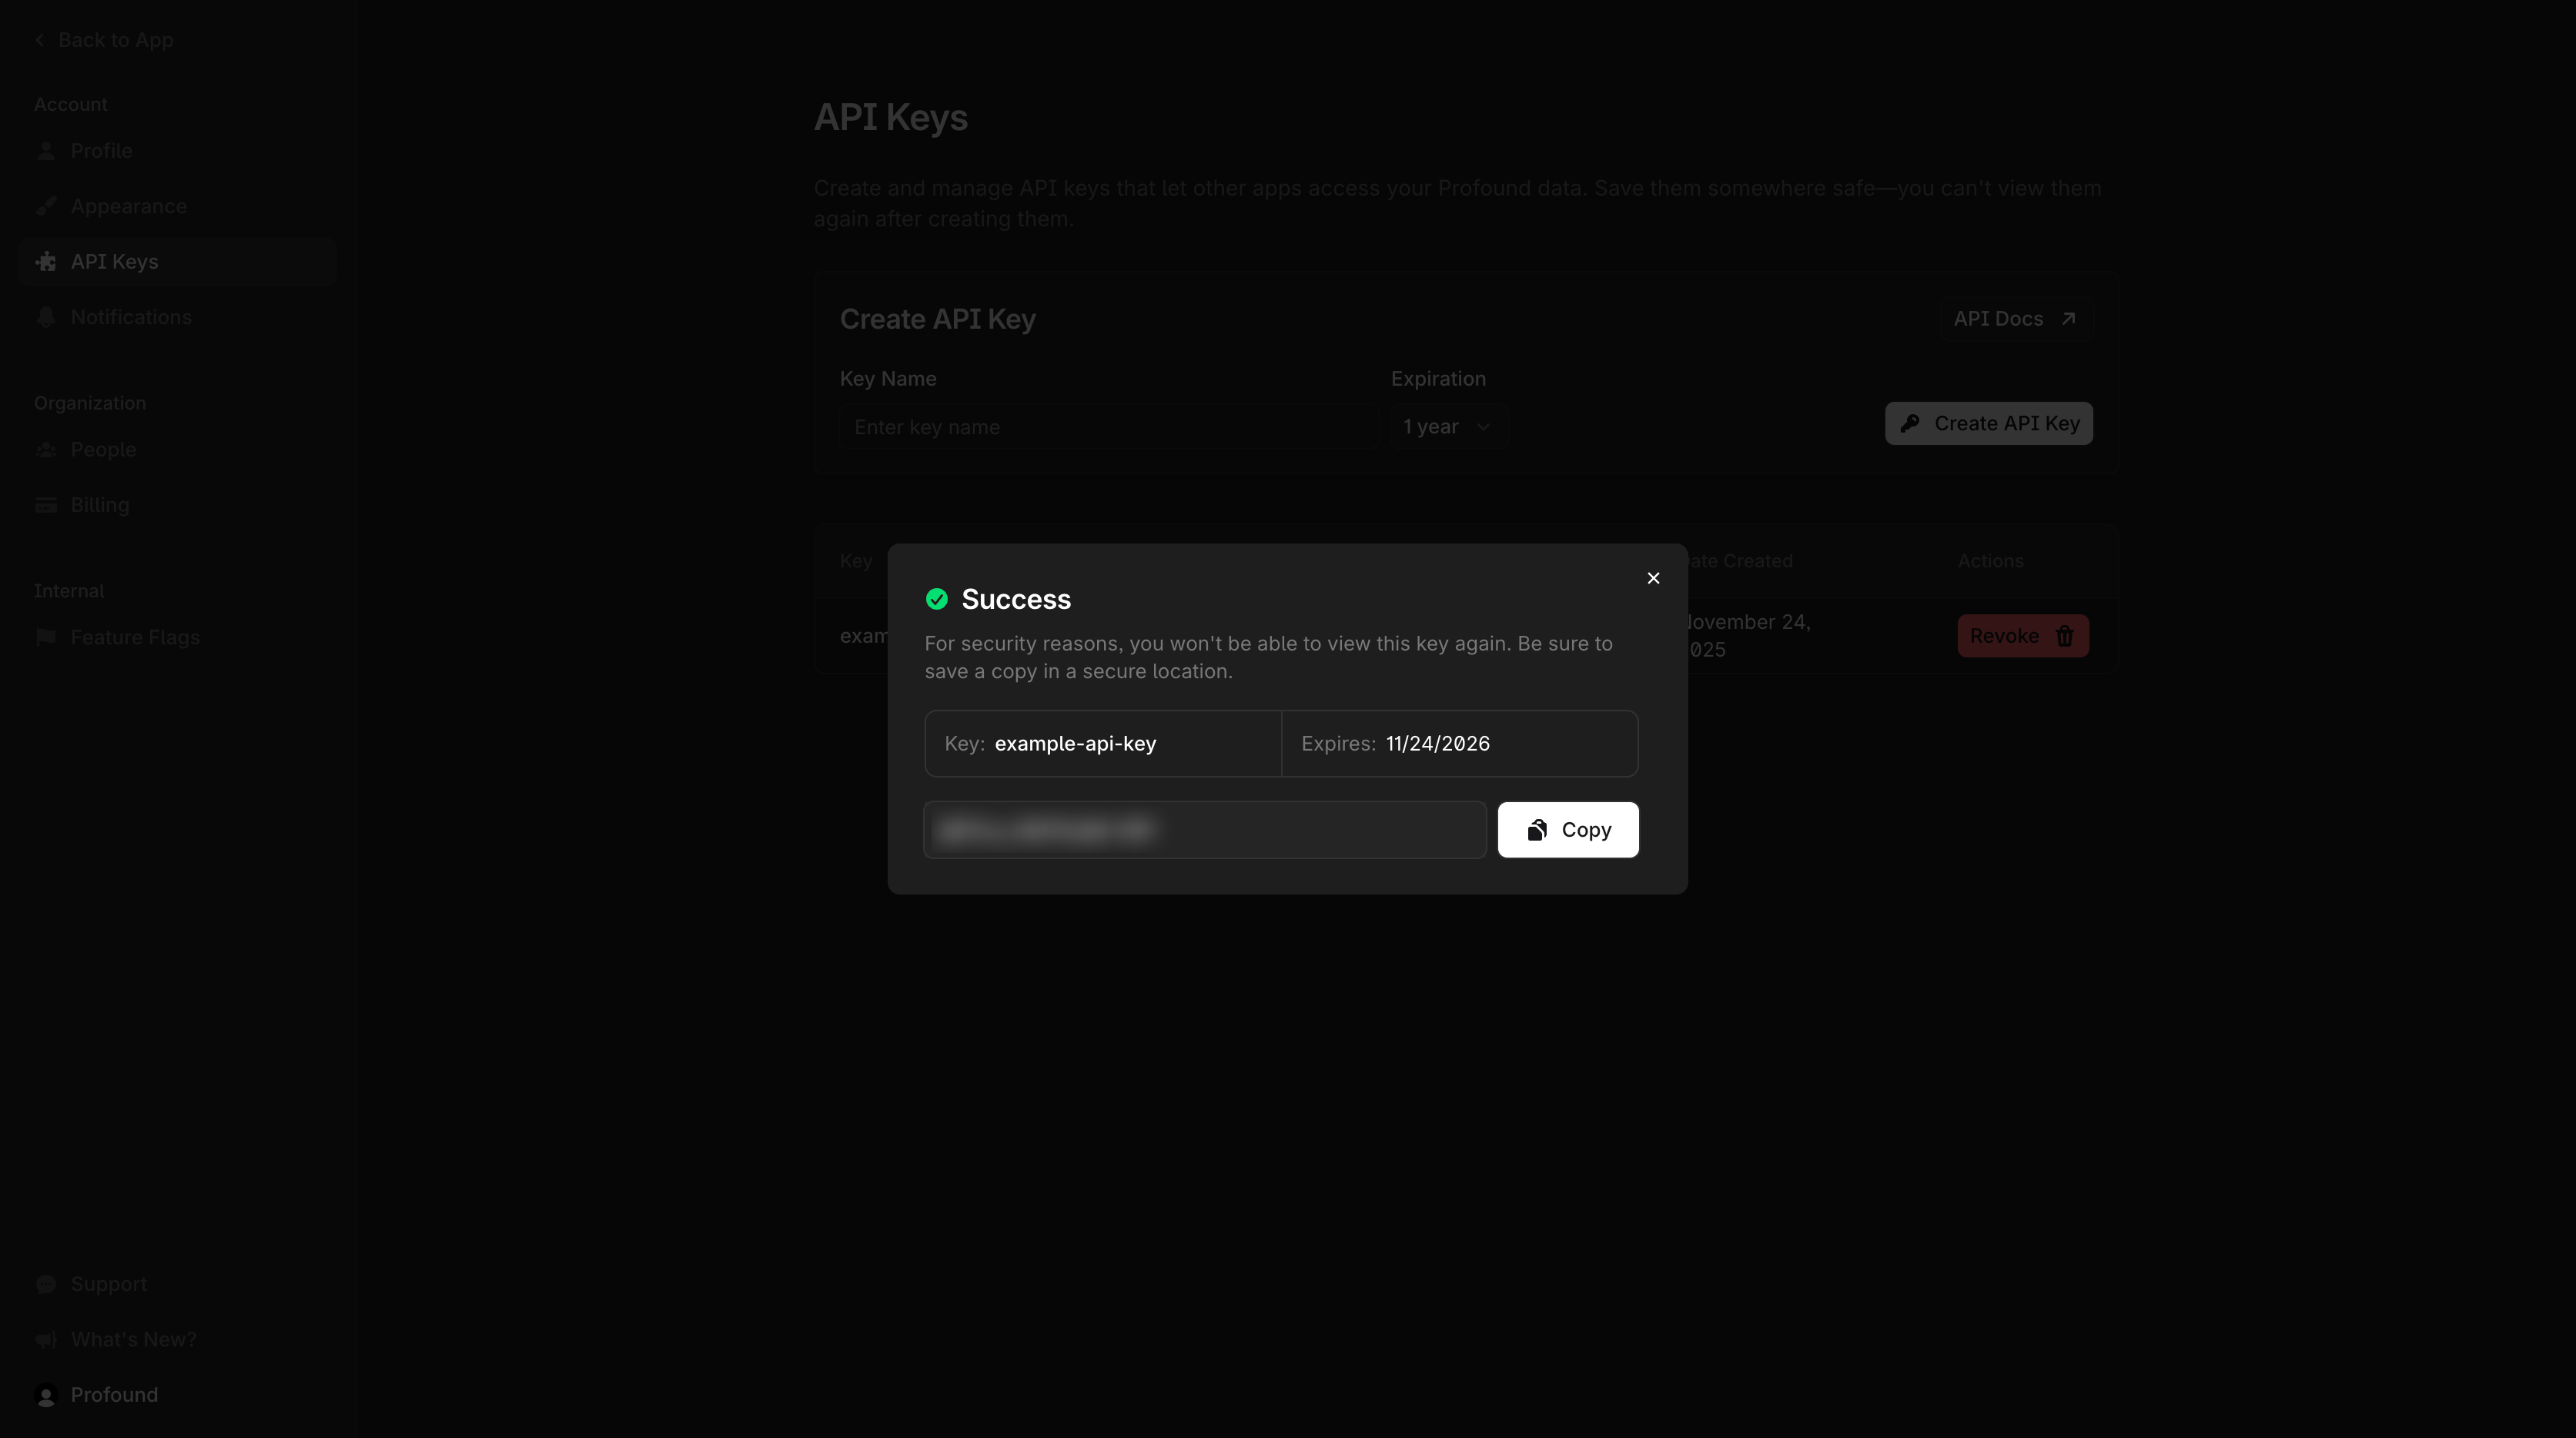Viewport: 2576px width, 1438px height.
Task: Collapse the Organization section
Action: click(x=89, y=402)
